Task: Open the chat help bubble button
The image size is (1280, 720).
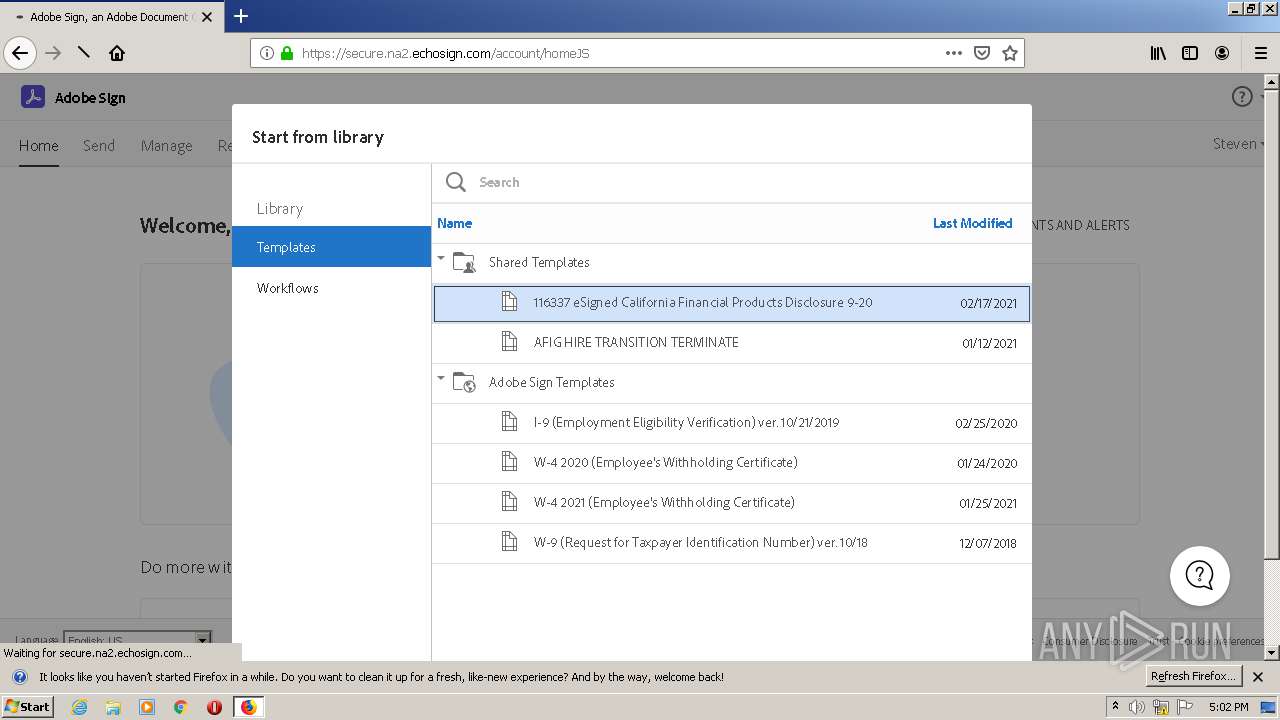Action: (1199, 576)
